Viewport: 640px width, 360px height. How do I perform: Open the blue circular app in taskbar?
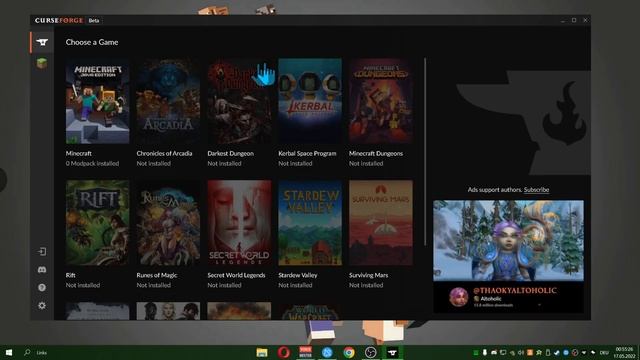[x=327, y=352]
